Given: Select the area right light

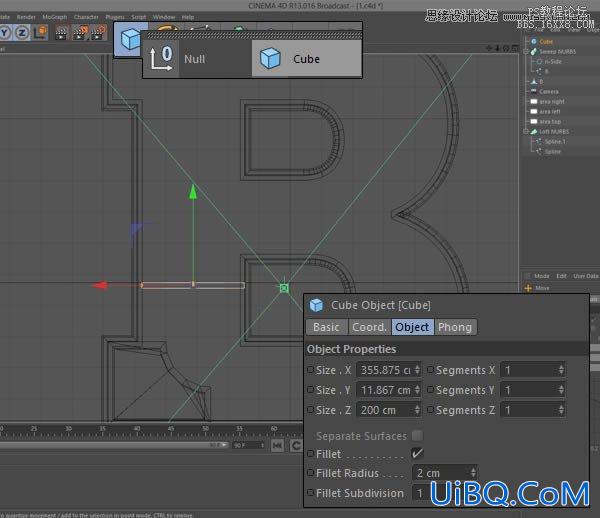Looking at the screenshot, I should [552, 101].
